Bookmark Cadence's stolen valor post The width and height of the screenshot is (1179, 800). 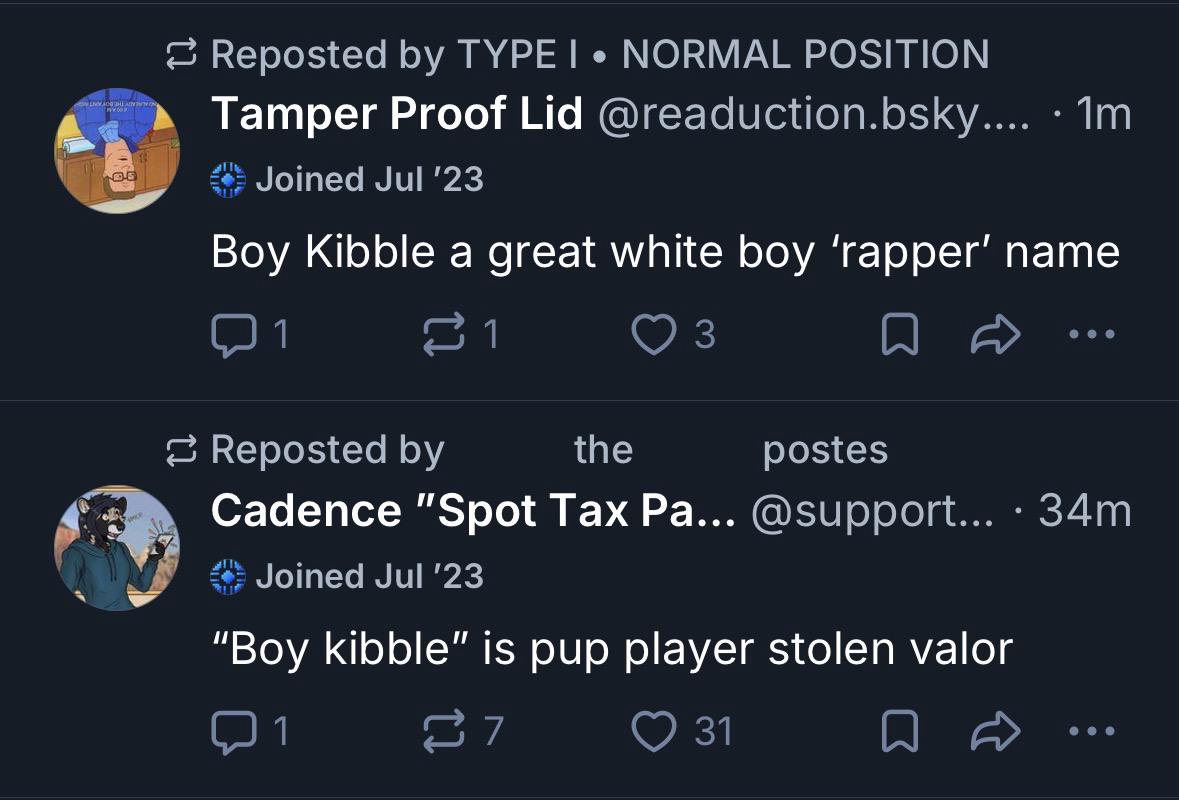(899, 731)
